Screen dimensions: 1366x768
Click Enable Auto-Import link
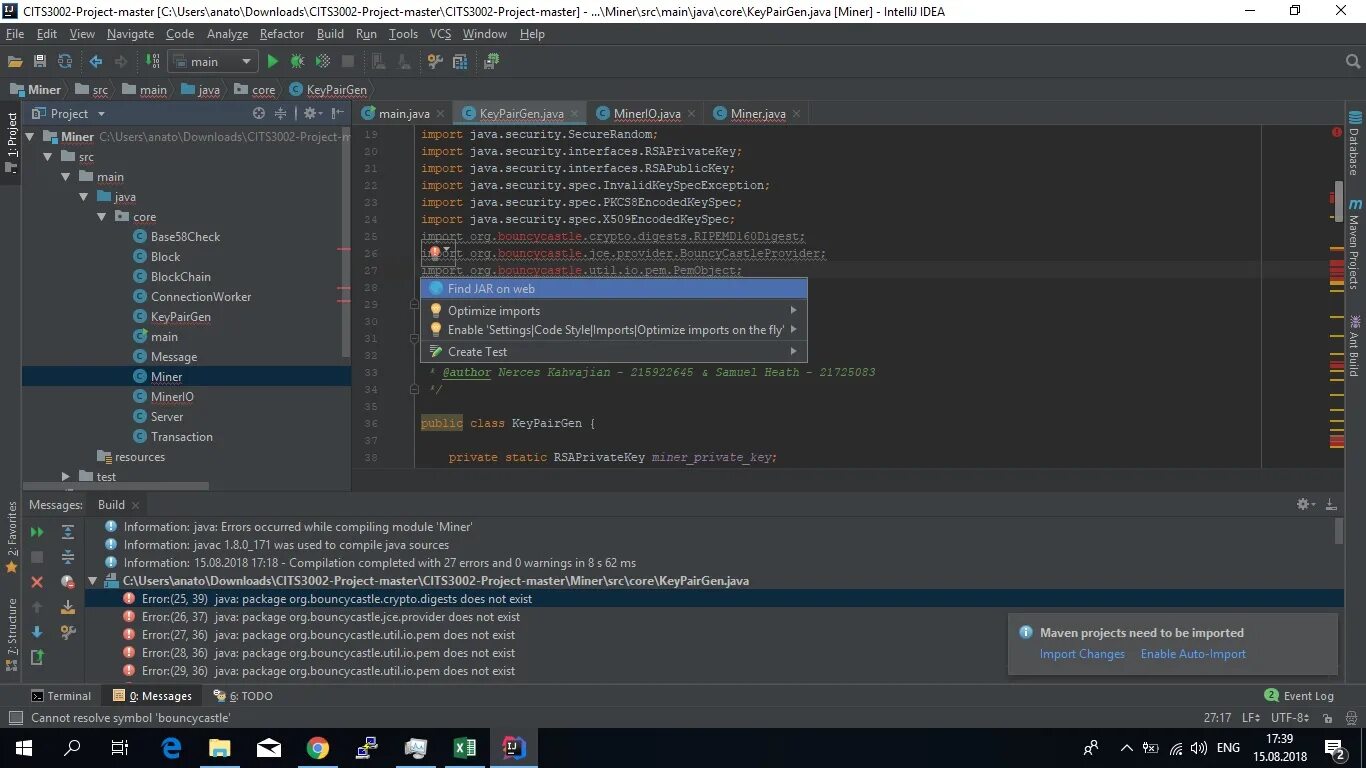[x=1193, y=654]
